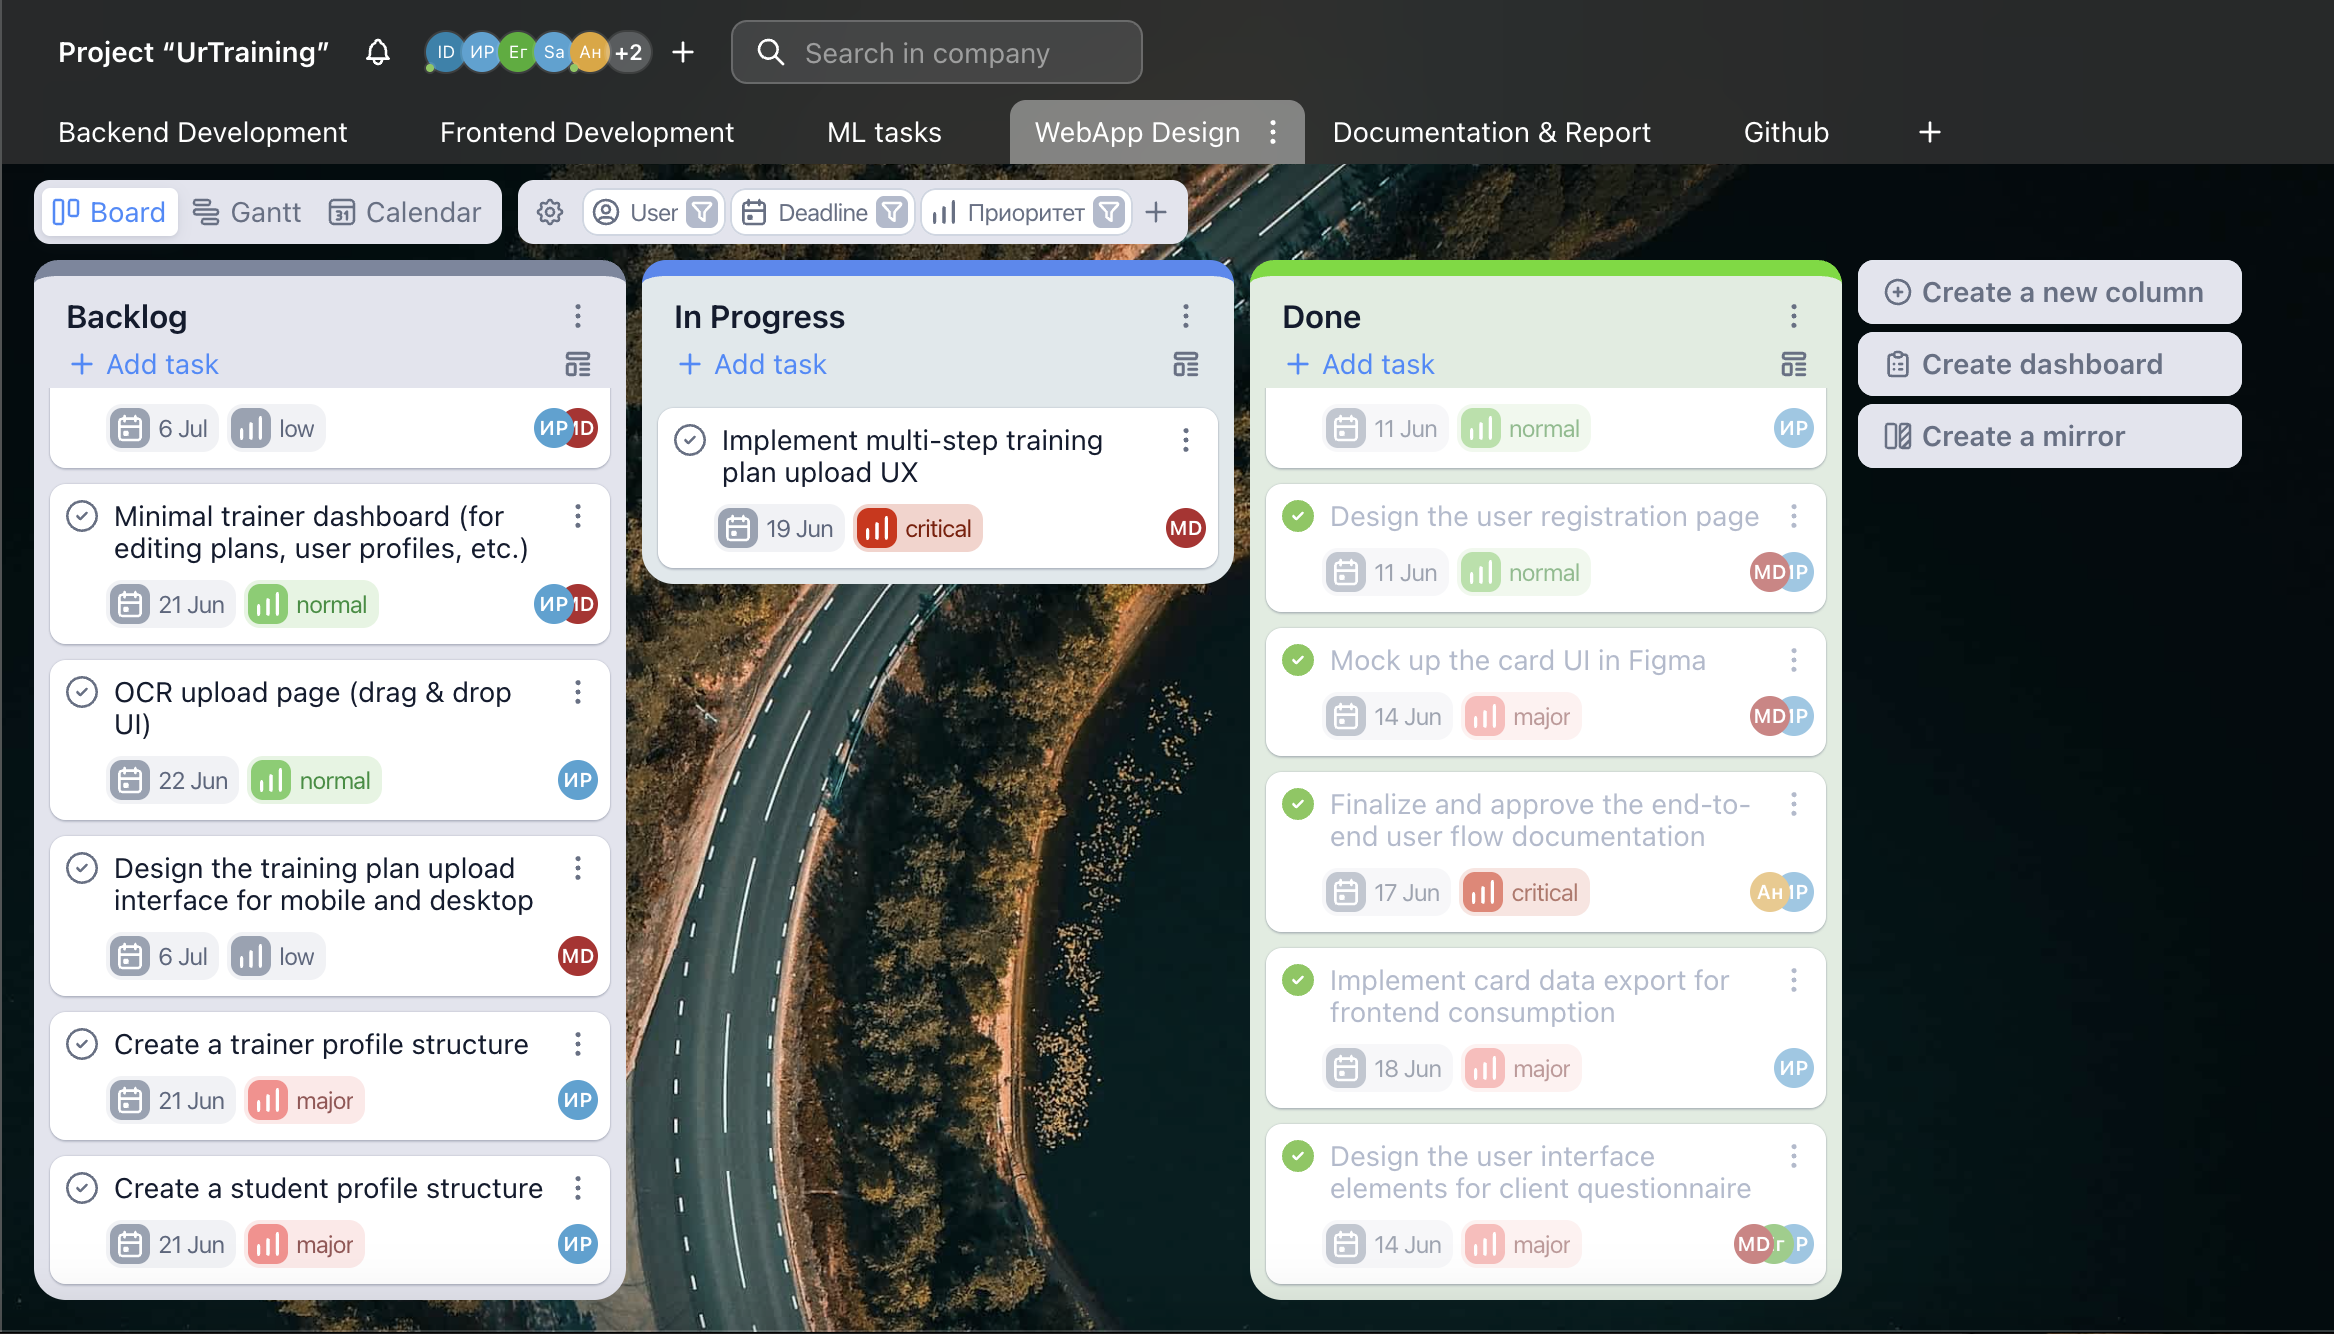
Task: Click the notification bell icon
Action: (x=377, y=52)
